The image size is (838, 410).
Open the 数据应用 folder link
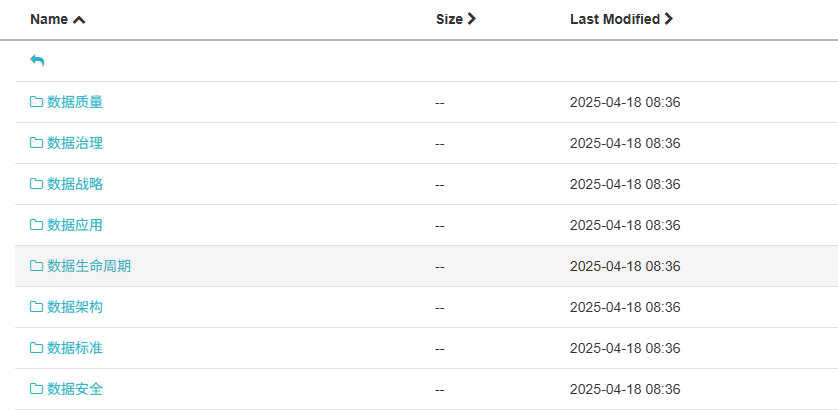pos(75,225)
